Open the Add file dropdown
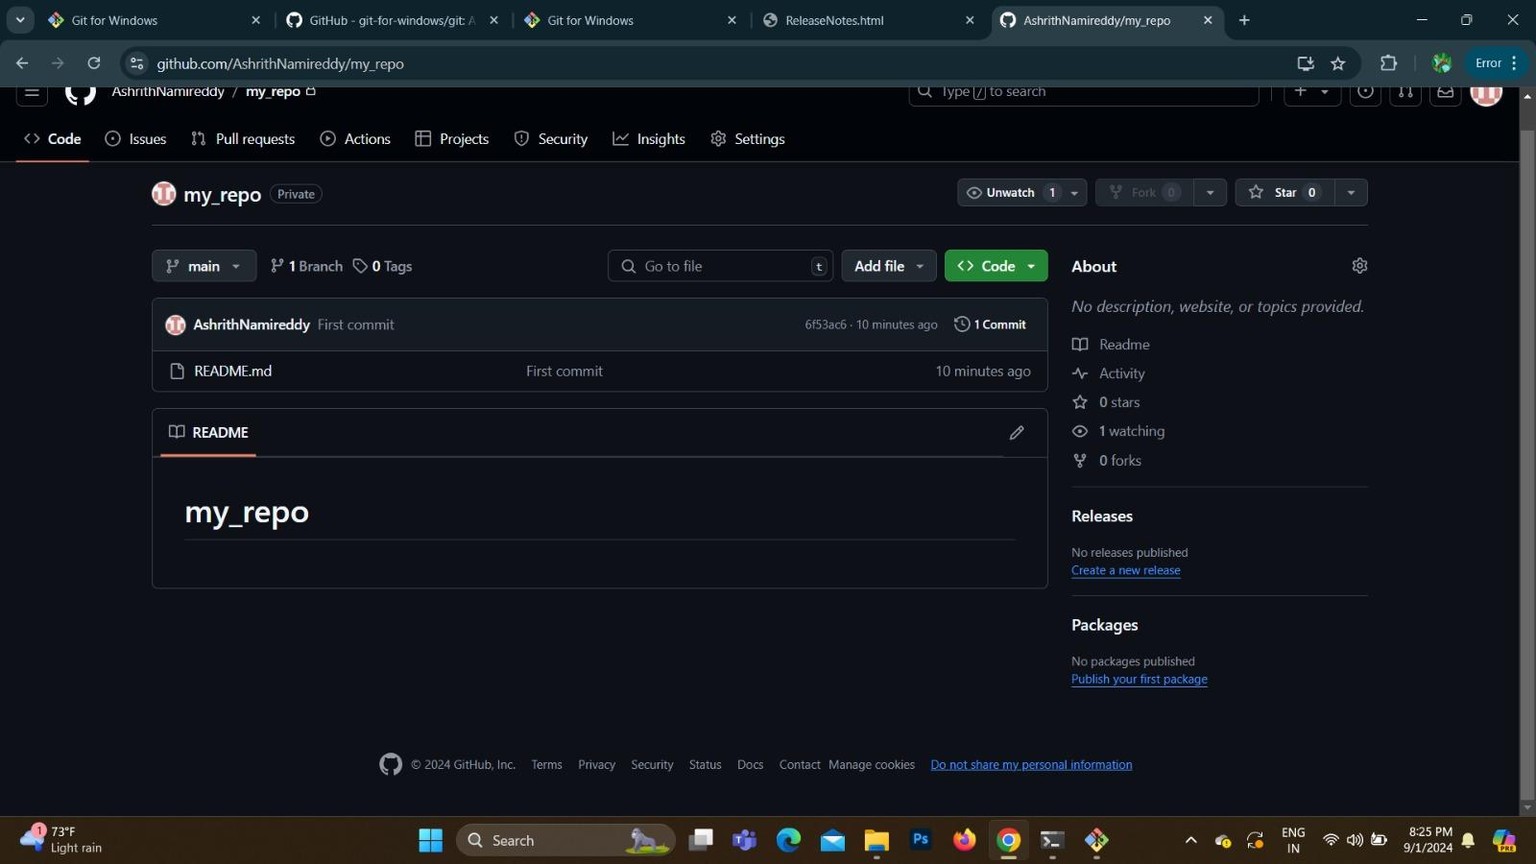The image size is (1536, 864). coord(888,266)
